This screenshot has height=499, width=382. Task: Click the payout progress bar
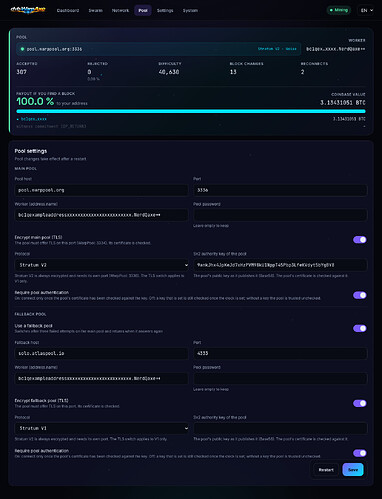pos(191,111)
